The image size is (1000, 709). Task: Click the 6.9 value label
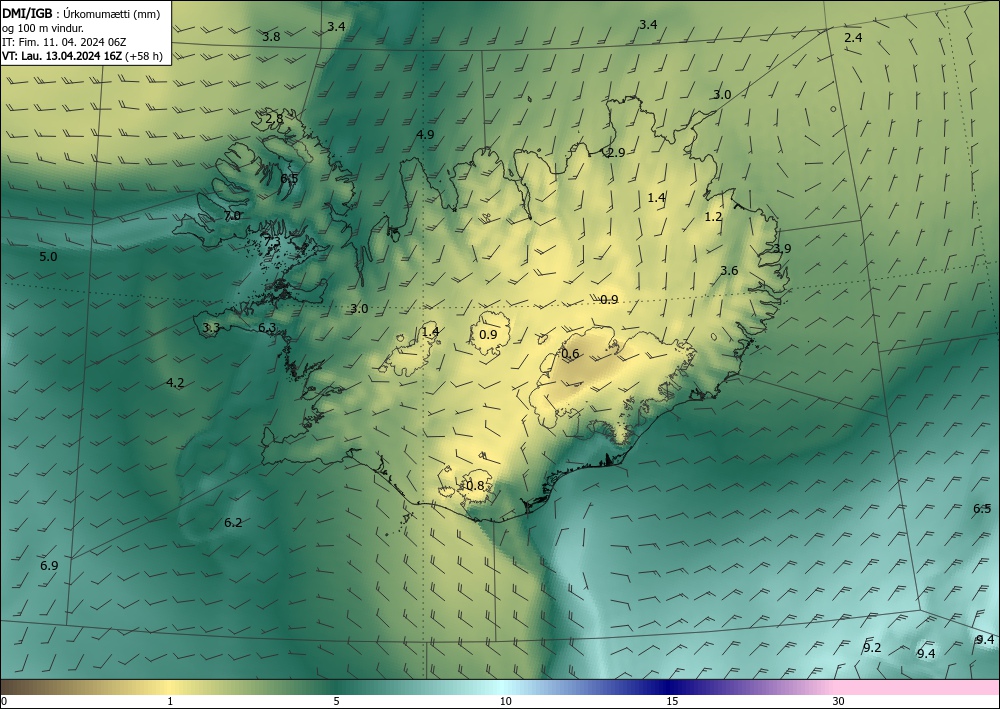tap(49, 566)
